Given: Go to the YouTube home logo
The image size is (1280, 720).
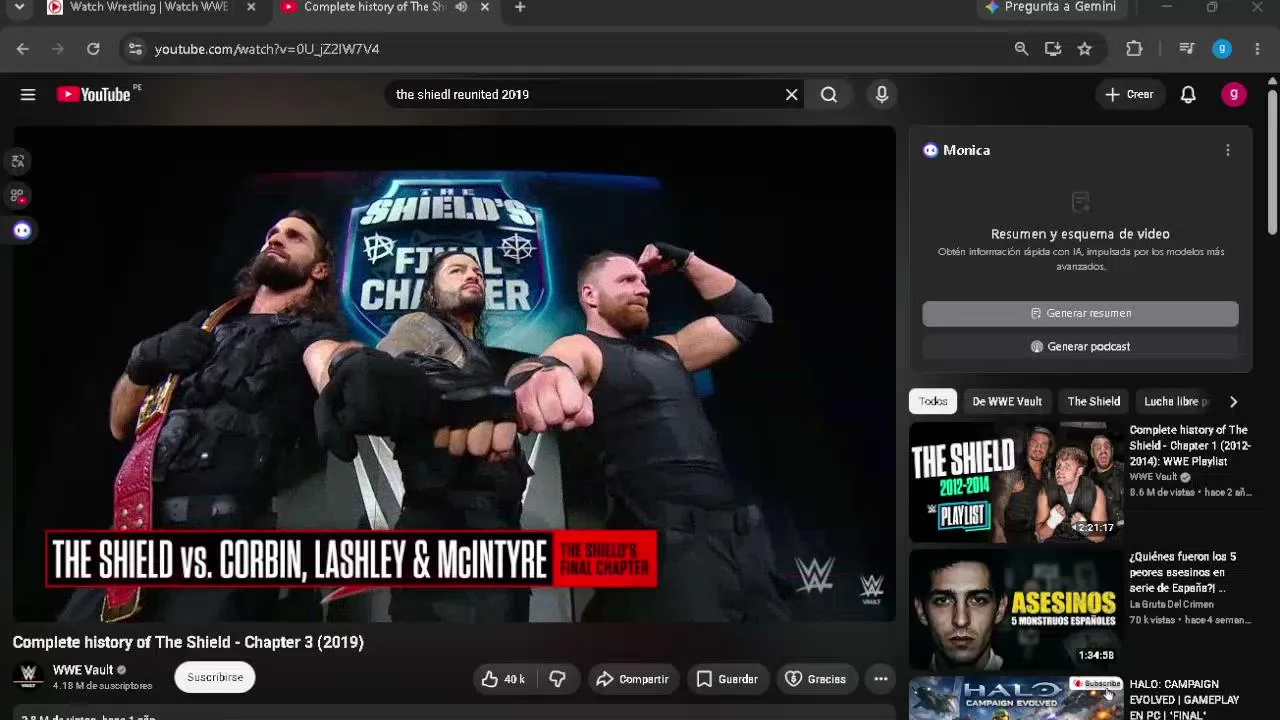Looking at the screenshot, I should tap(93, 94).
